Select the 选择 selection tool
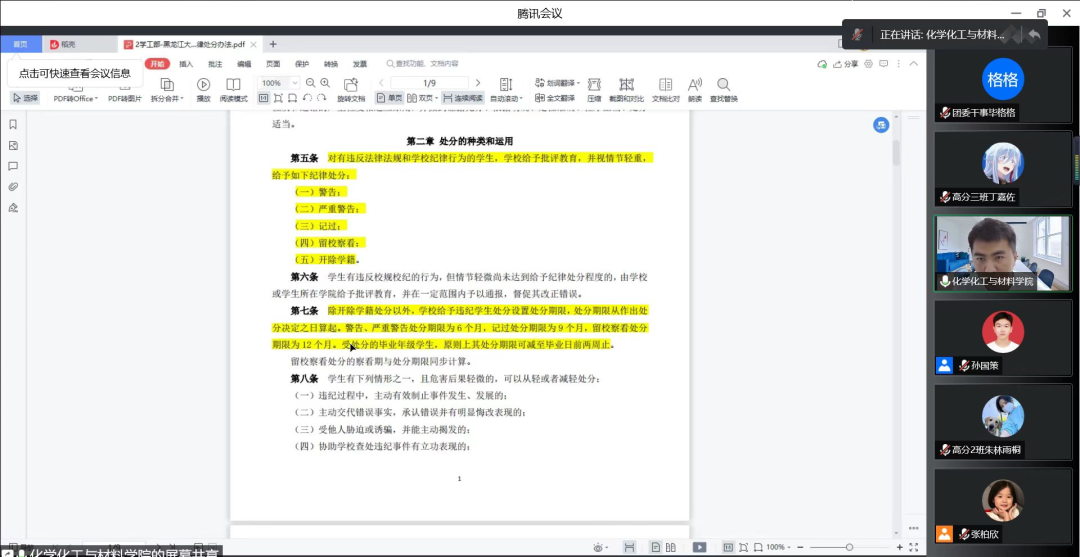The image size is (1080, 557). pos(25,98)
